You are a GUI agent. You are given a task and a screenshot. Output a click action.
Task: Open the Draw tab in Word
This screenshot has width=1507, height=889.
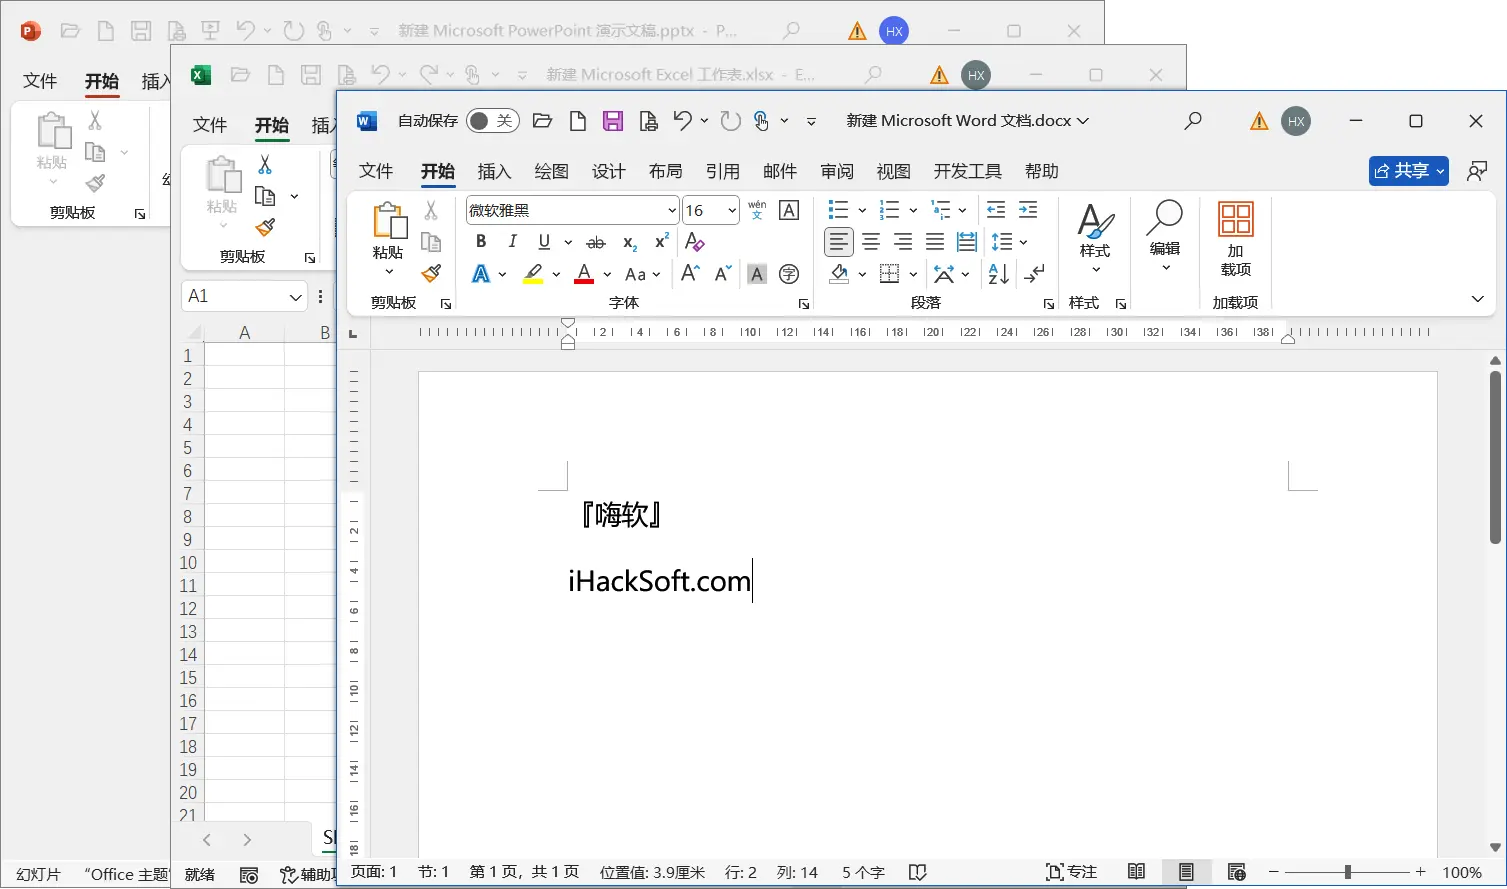point(551,171)
